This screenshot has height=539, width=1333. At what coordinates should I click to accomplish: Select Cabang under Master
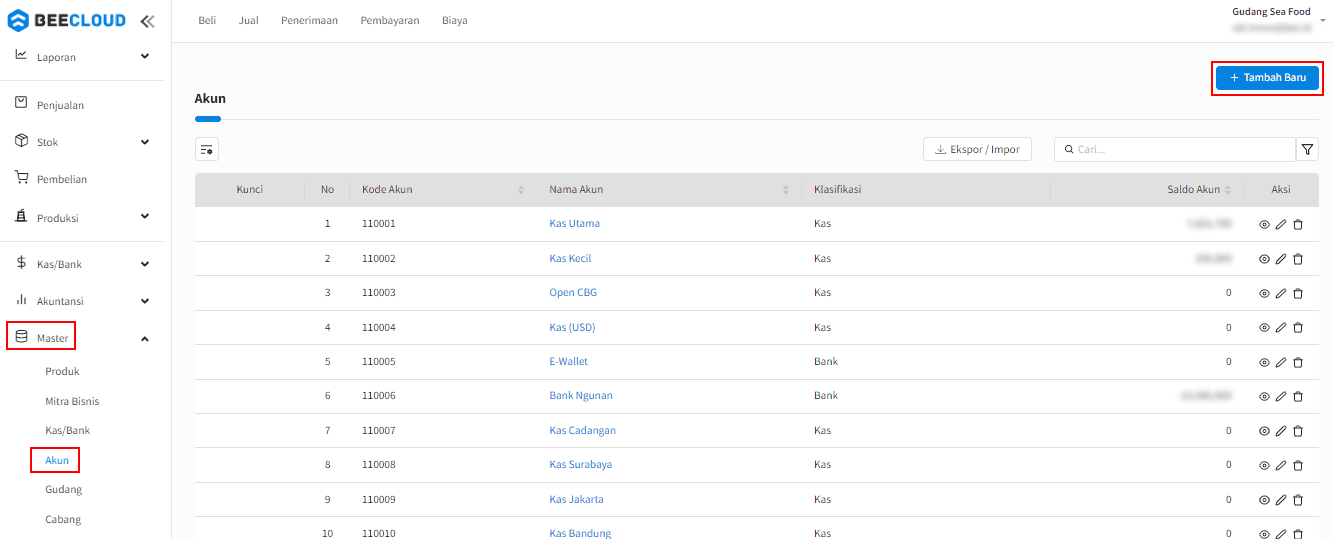pyautogui.click(x=63, y=519)
